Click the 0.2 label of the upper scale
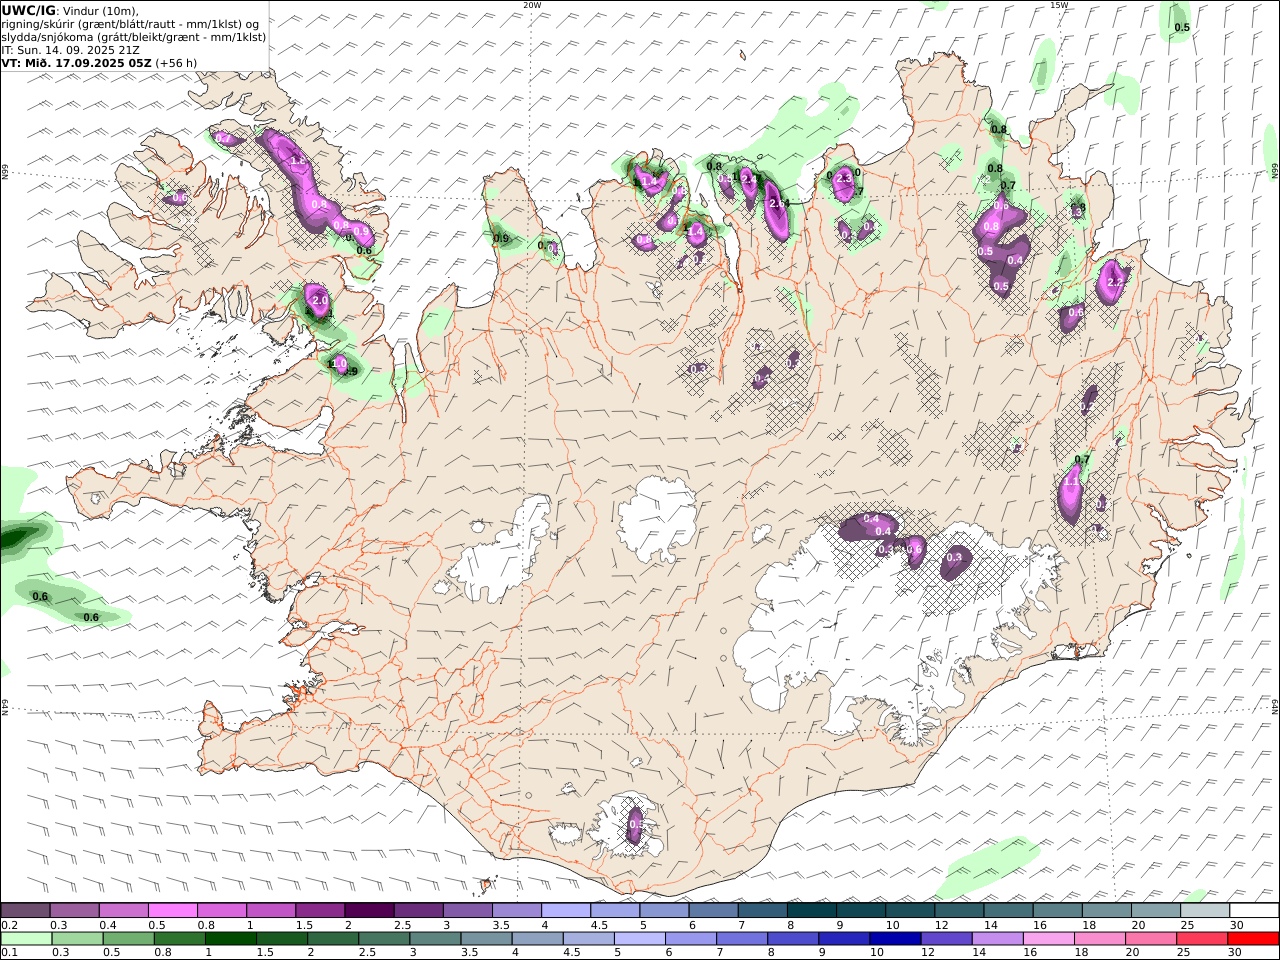The width and height of the screenshot is (1280, 960). [x=8, y=925]
